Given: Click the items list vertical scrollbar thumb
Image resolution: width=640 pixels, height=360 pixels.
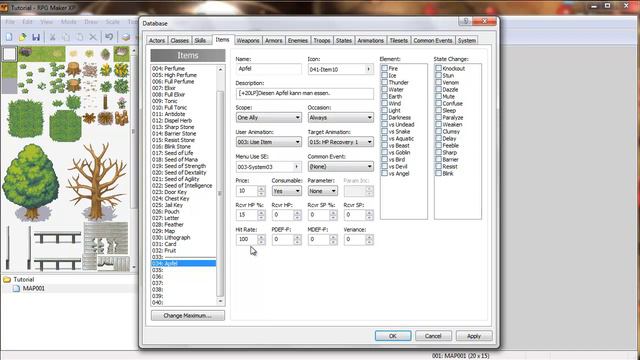Looking at the screenshot, I should [x=220, y=194].
